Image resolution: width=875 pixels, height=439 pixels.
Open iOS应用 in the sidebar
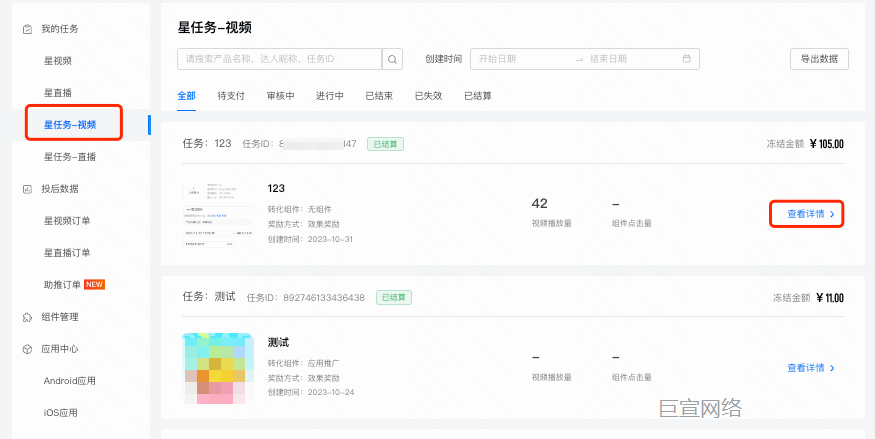(61, 413)
